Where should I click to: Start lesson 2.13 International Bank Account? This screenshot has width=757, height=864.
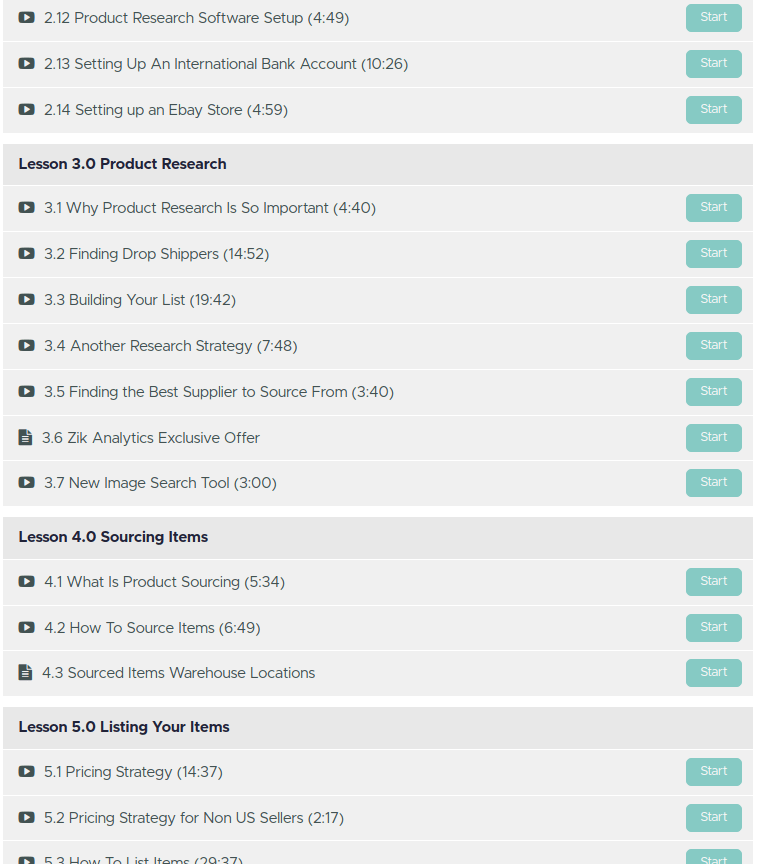tap(713, 64)
